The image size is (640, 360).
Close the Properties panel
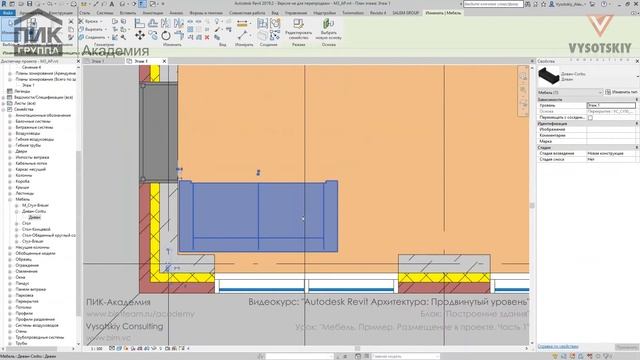click(637, 61)
